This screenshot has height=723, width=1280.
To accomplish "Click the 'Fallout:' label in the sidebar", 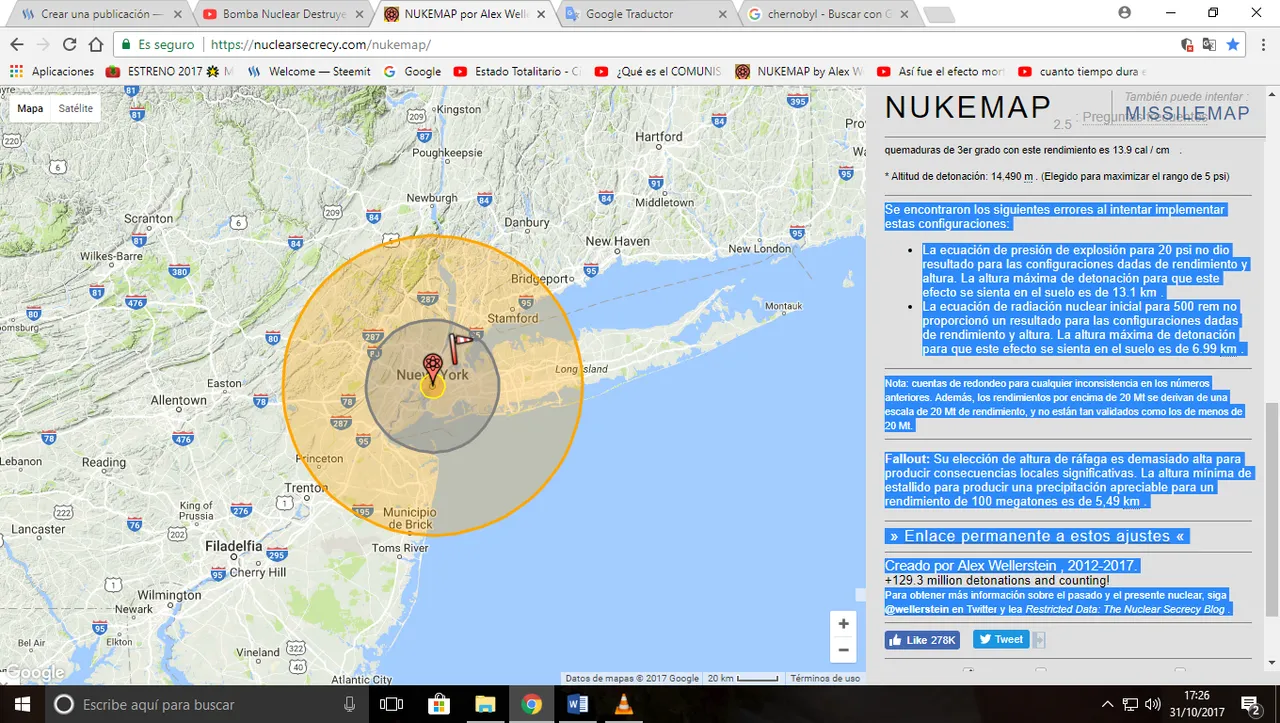I will click(x=907, y=458).
